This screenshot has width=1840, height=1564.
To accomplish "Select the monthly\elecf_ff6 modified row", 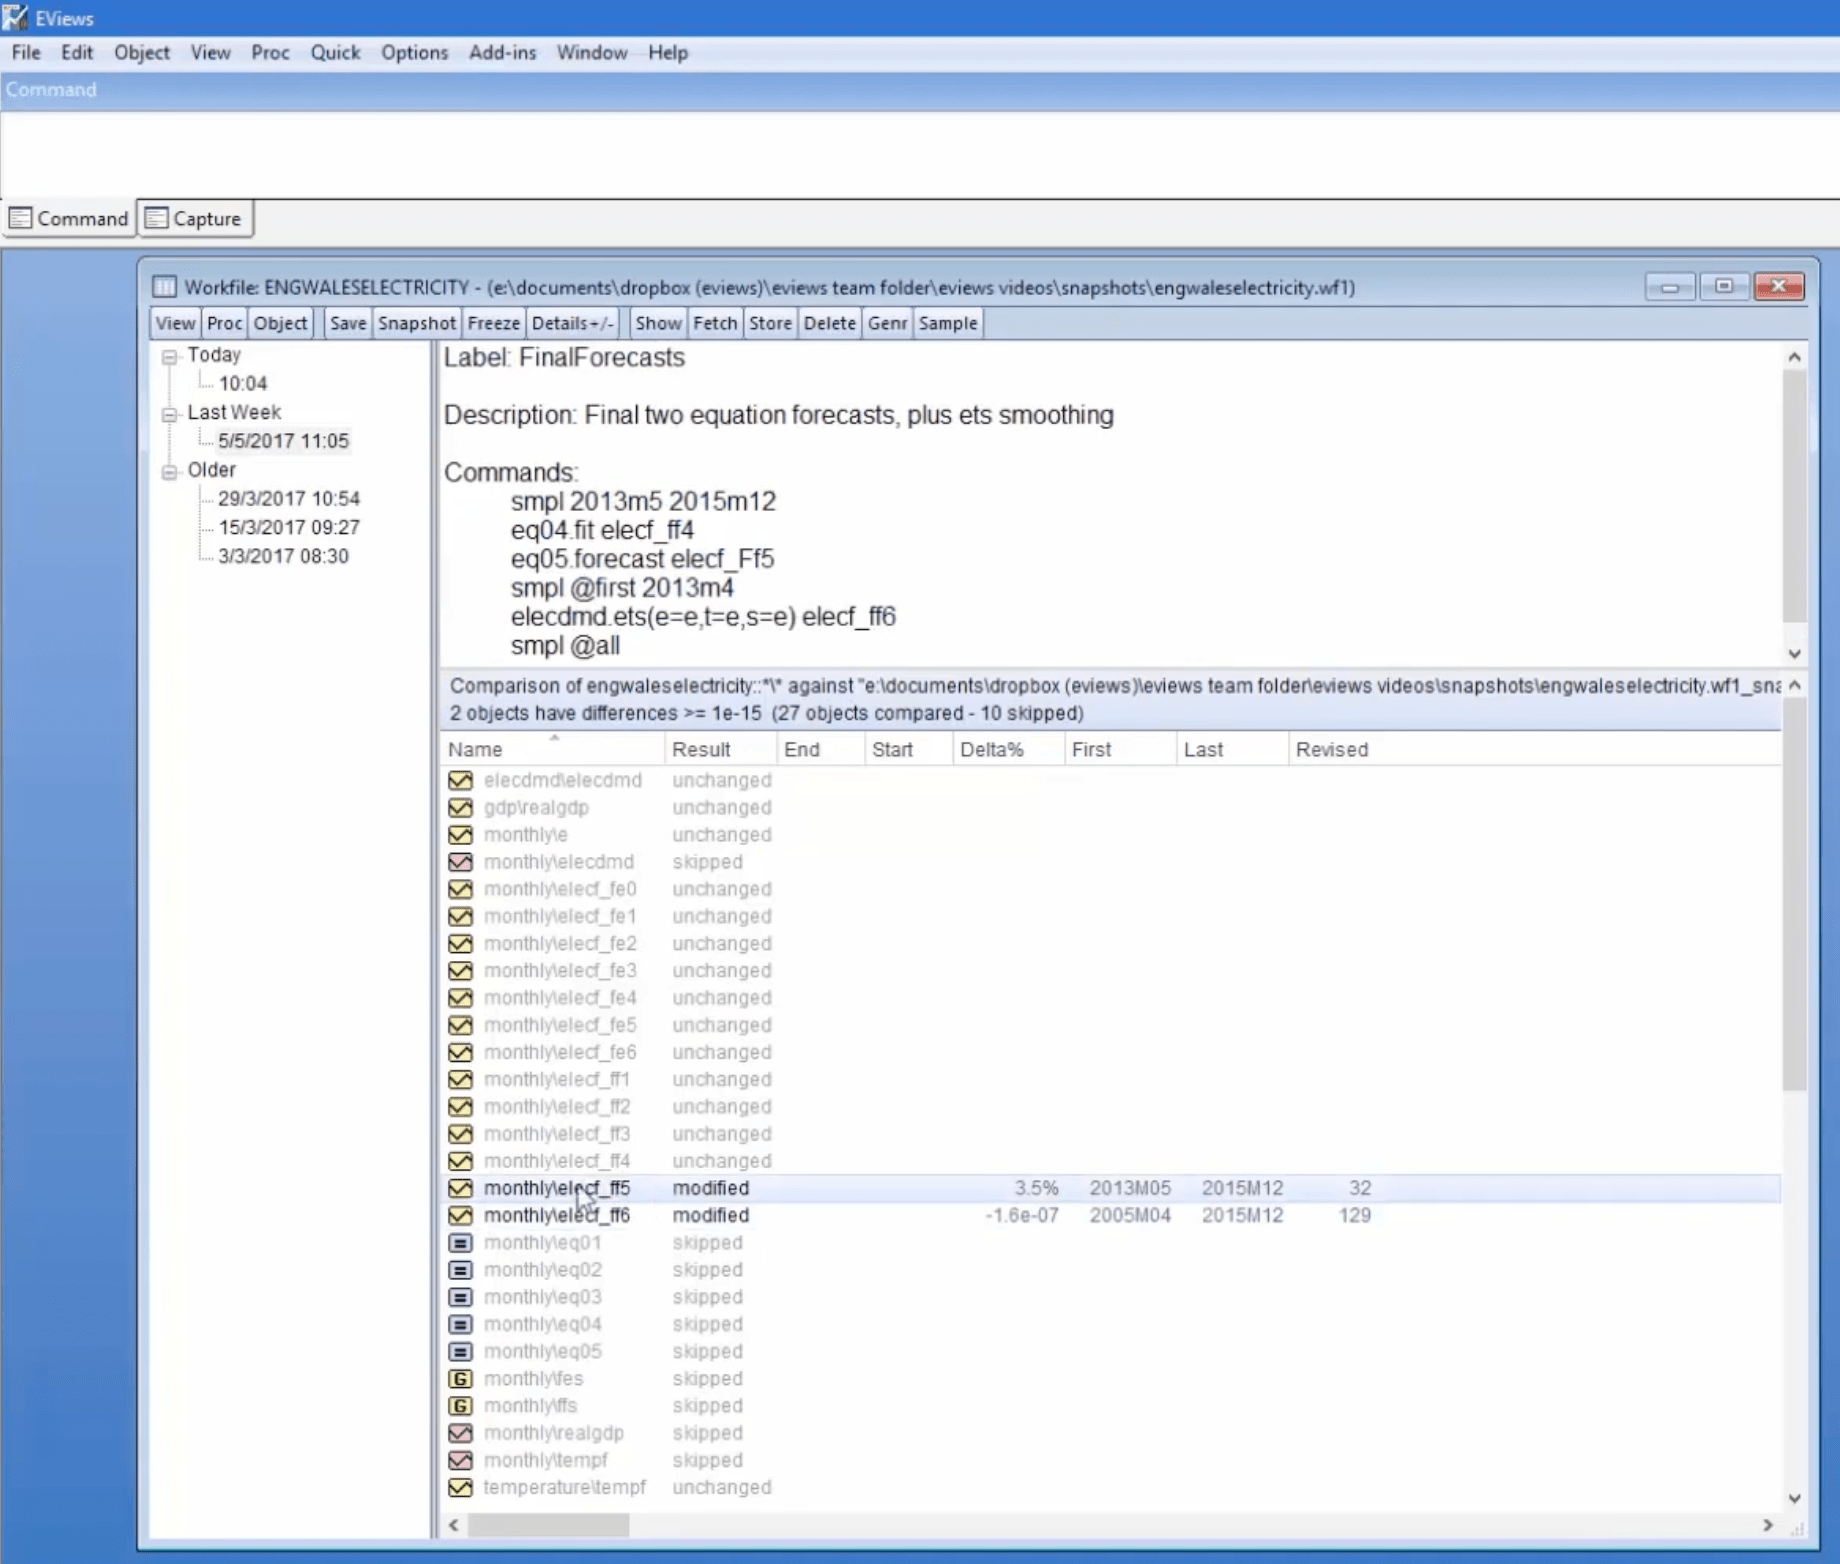I will click(1110, 1215).
